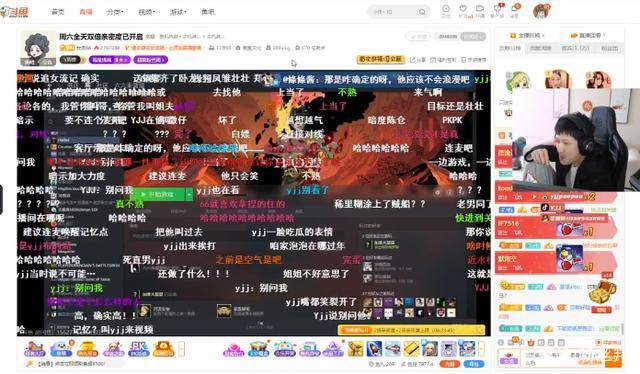Open the 游戏 games dropdown menu

click(x=178, y=12)
